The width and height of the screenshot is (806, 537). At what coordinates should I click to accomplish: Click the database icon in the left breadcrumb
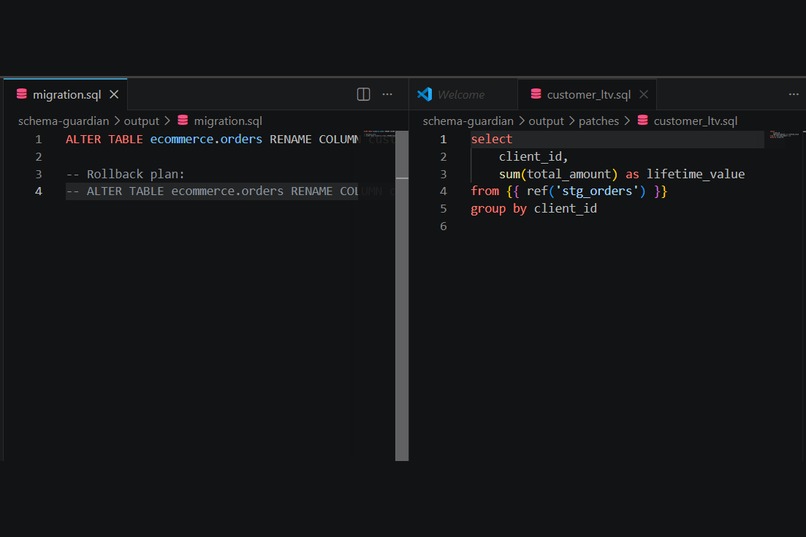coord(182,120)
